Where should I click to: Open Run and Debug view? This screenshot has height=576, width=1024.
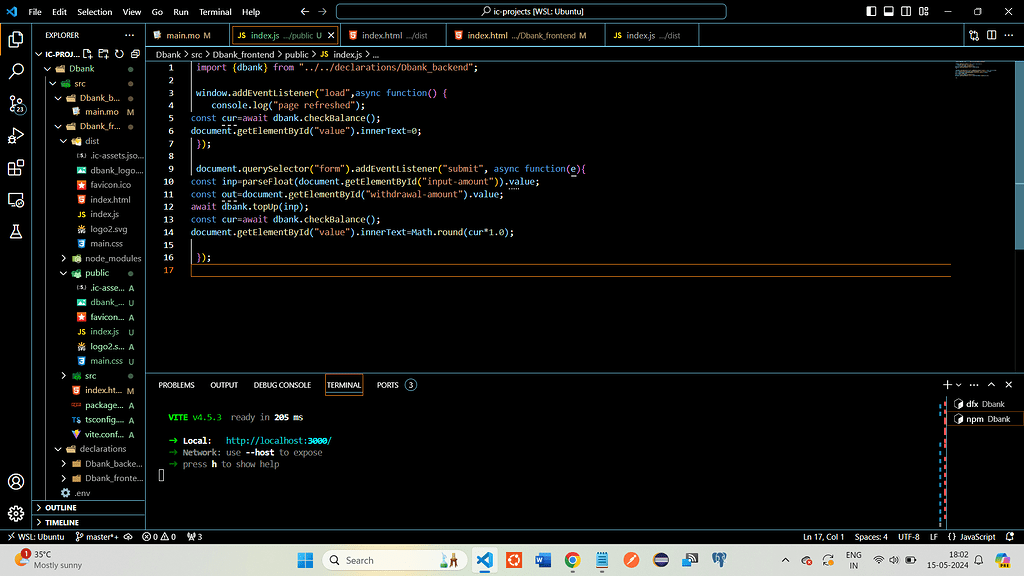click(x=16, y=136)
